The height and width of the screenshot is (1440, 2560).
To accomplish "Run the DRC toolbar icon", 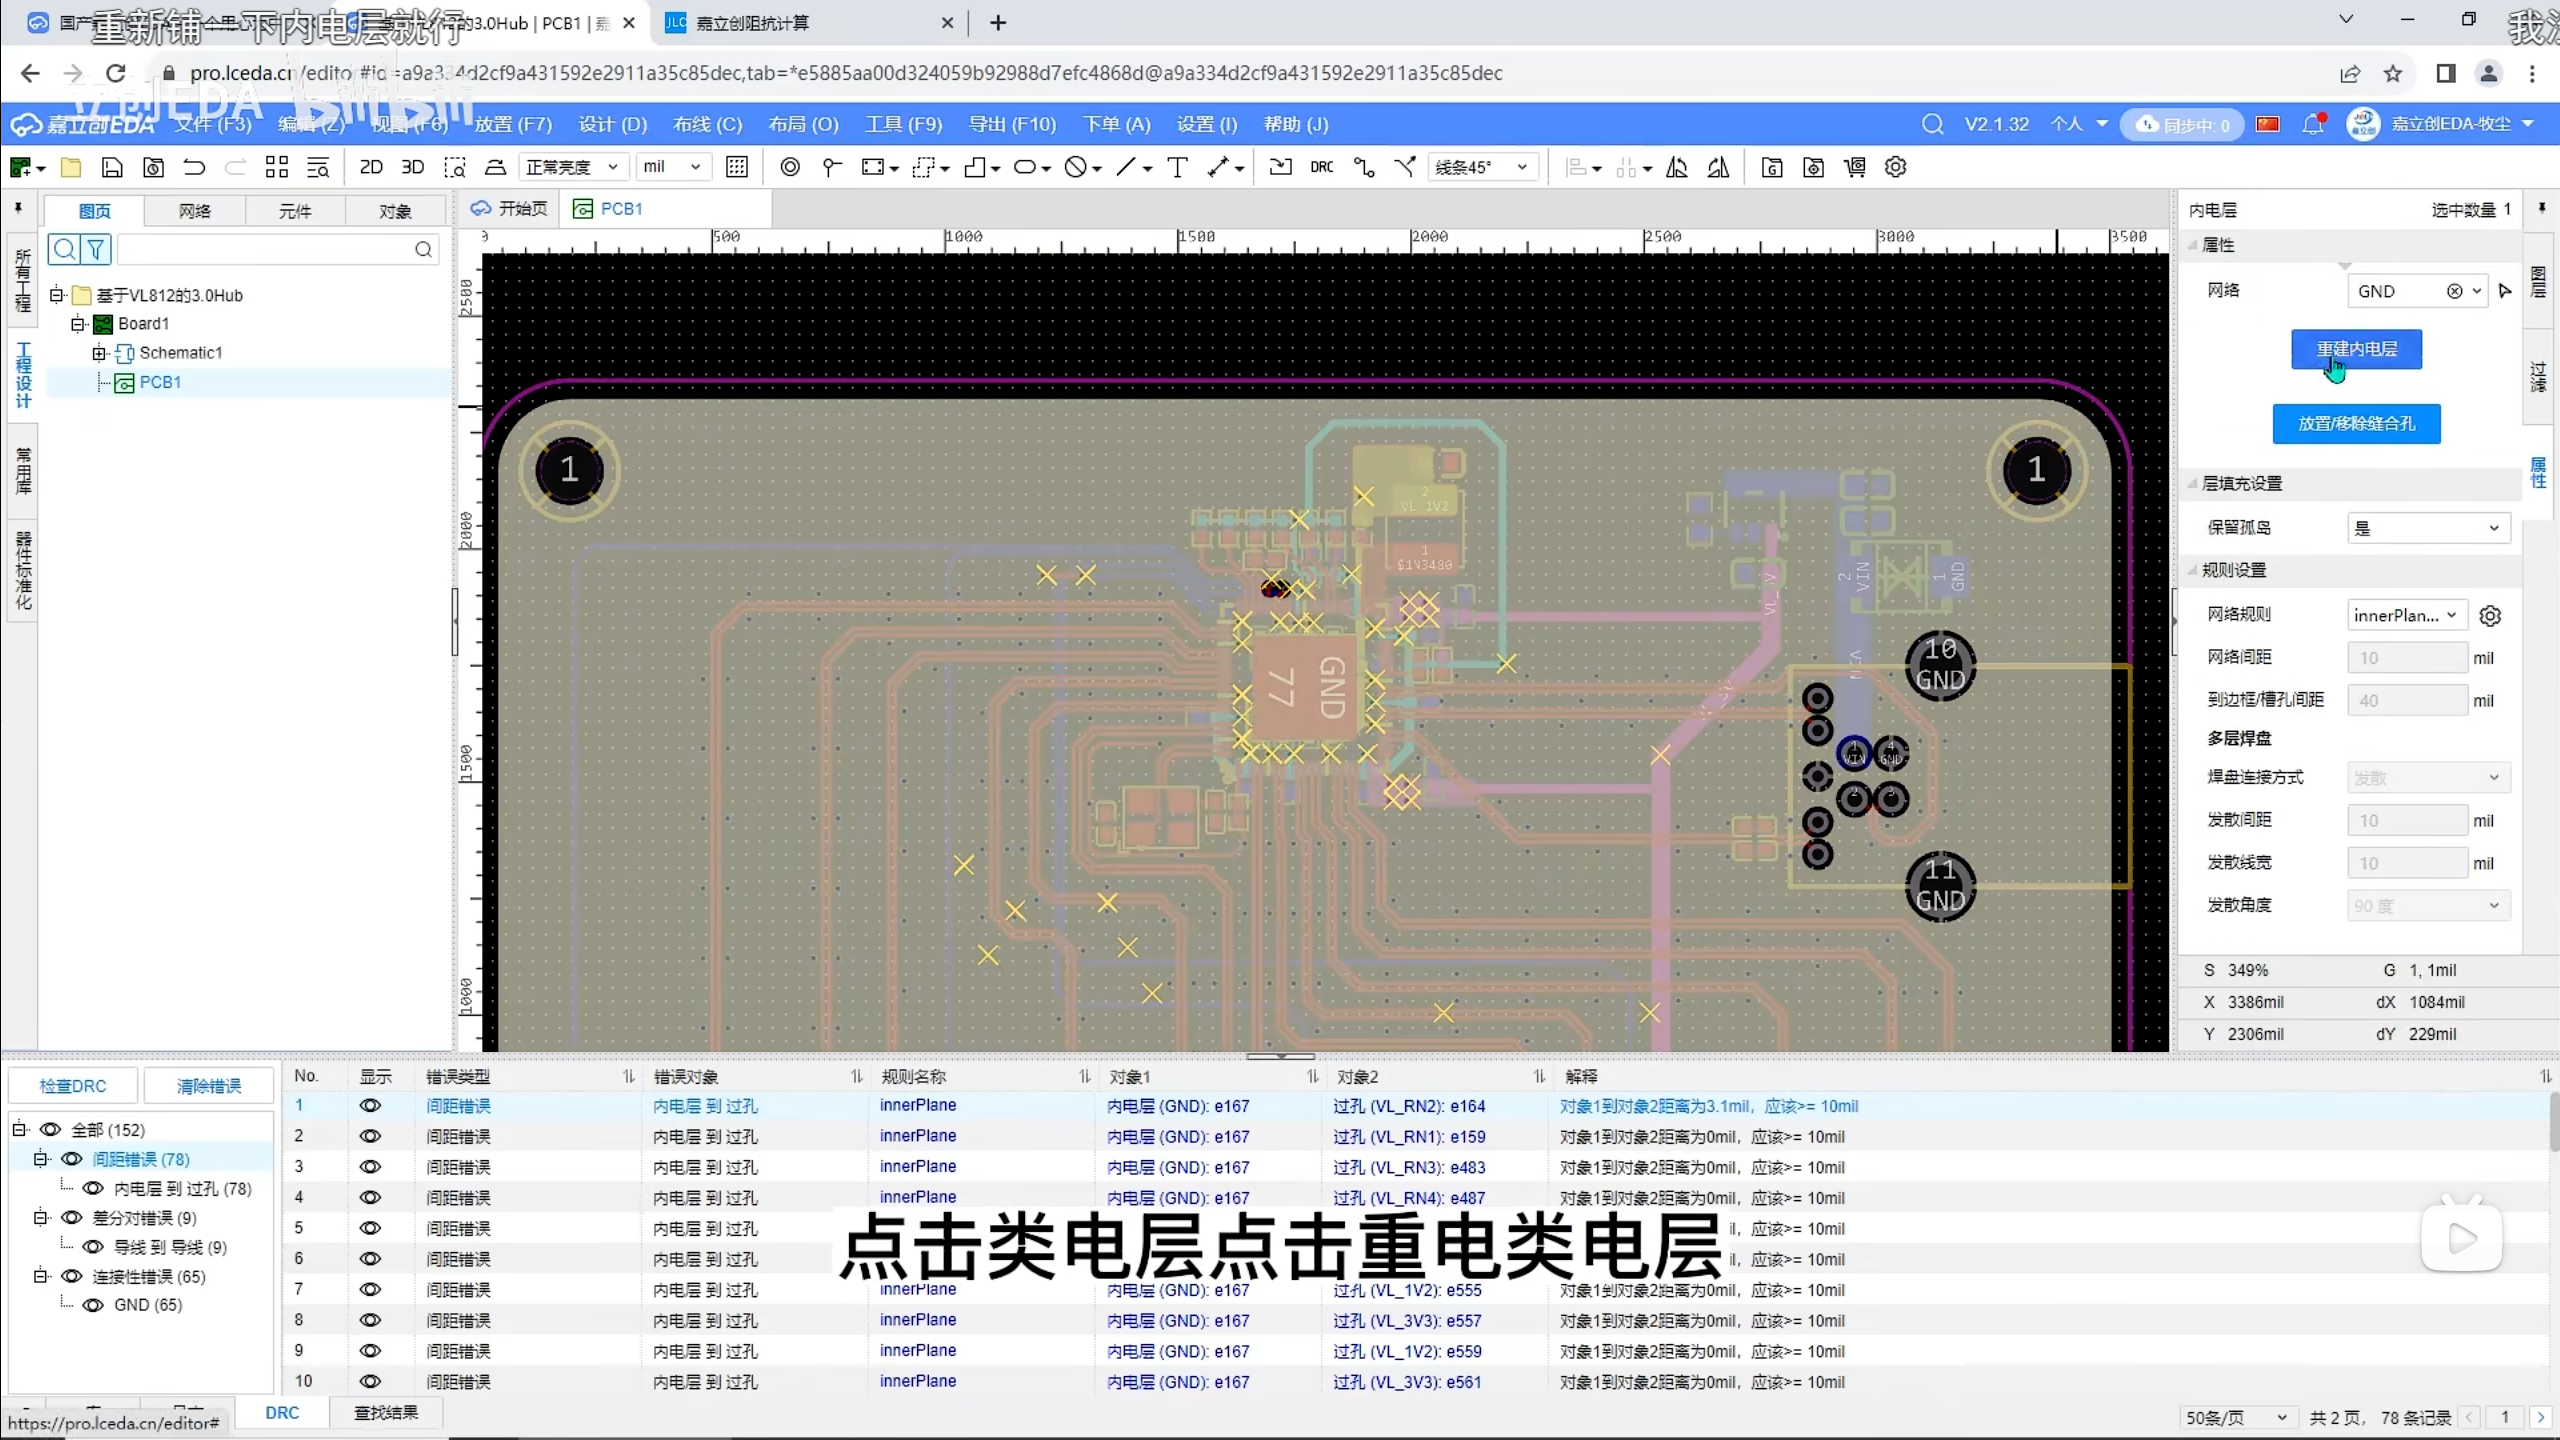I will tap(1321, 167).
